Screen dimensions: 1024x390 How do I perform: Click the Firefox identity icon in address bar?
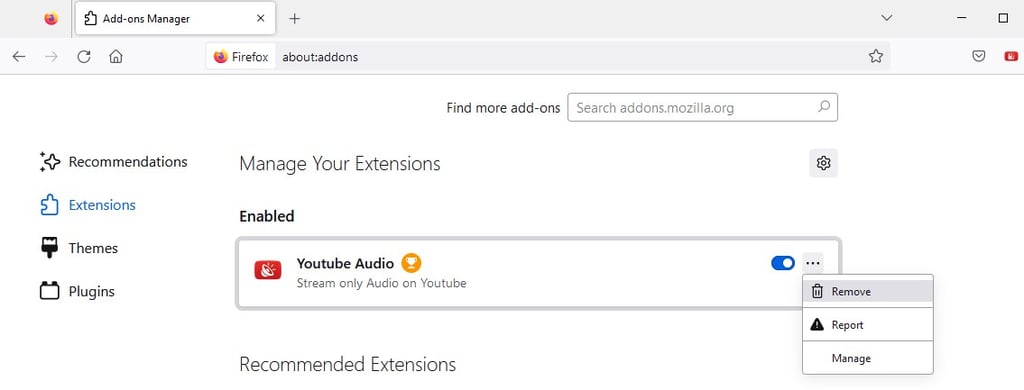click(240, 57)
